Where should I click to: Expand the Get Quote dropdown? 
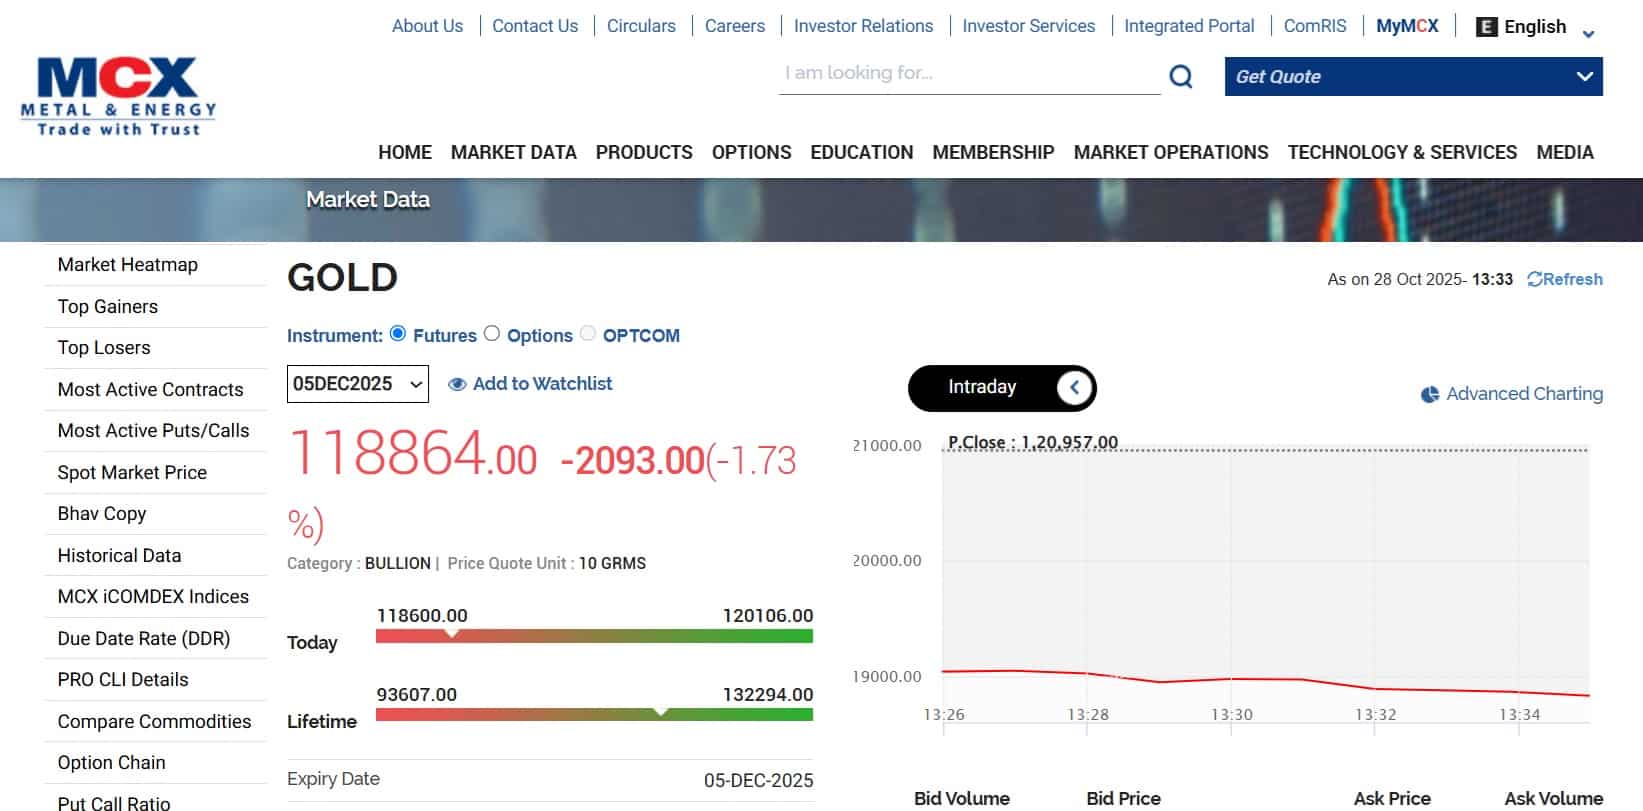[1413, 77]
